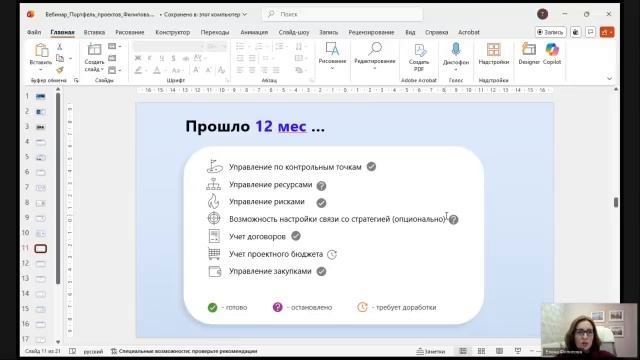
Task: Toggle center text alignment button
Action: [252, 70]
